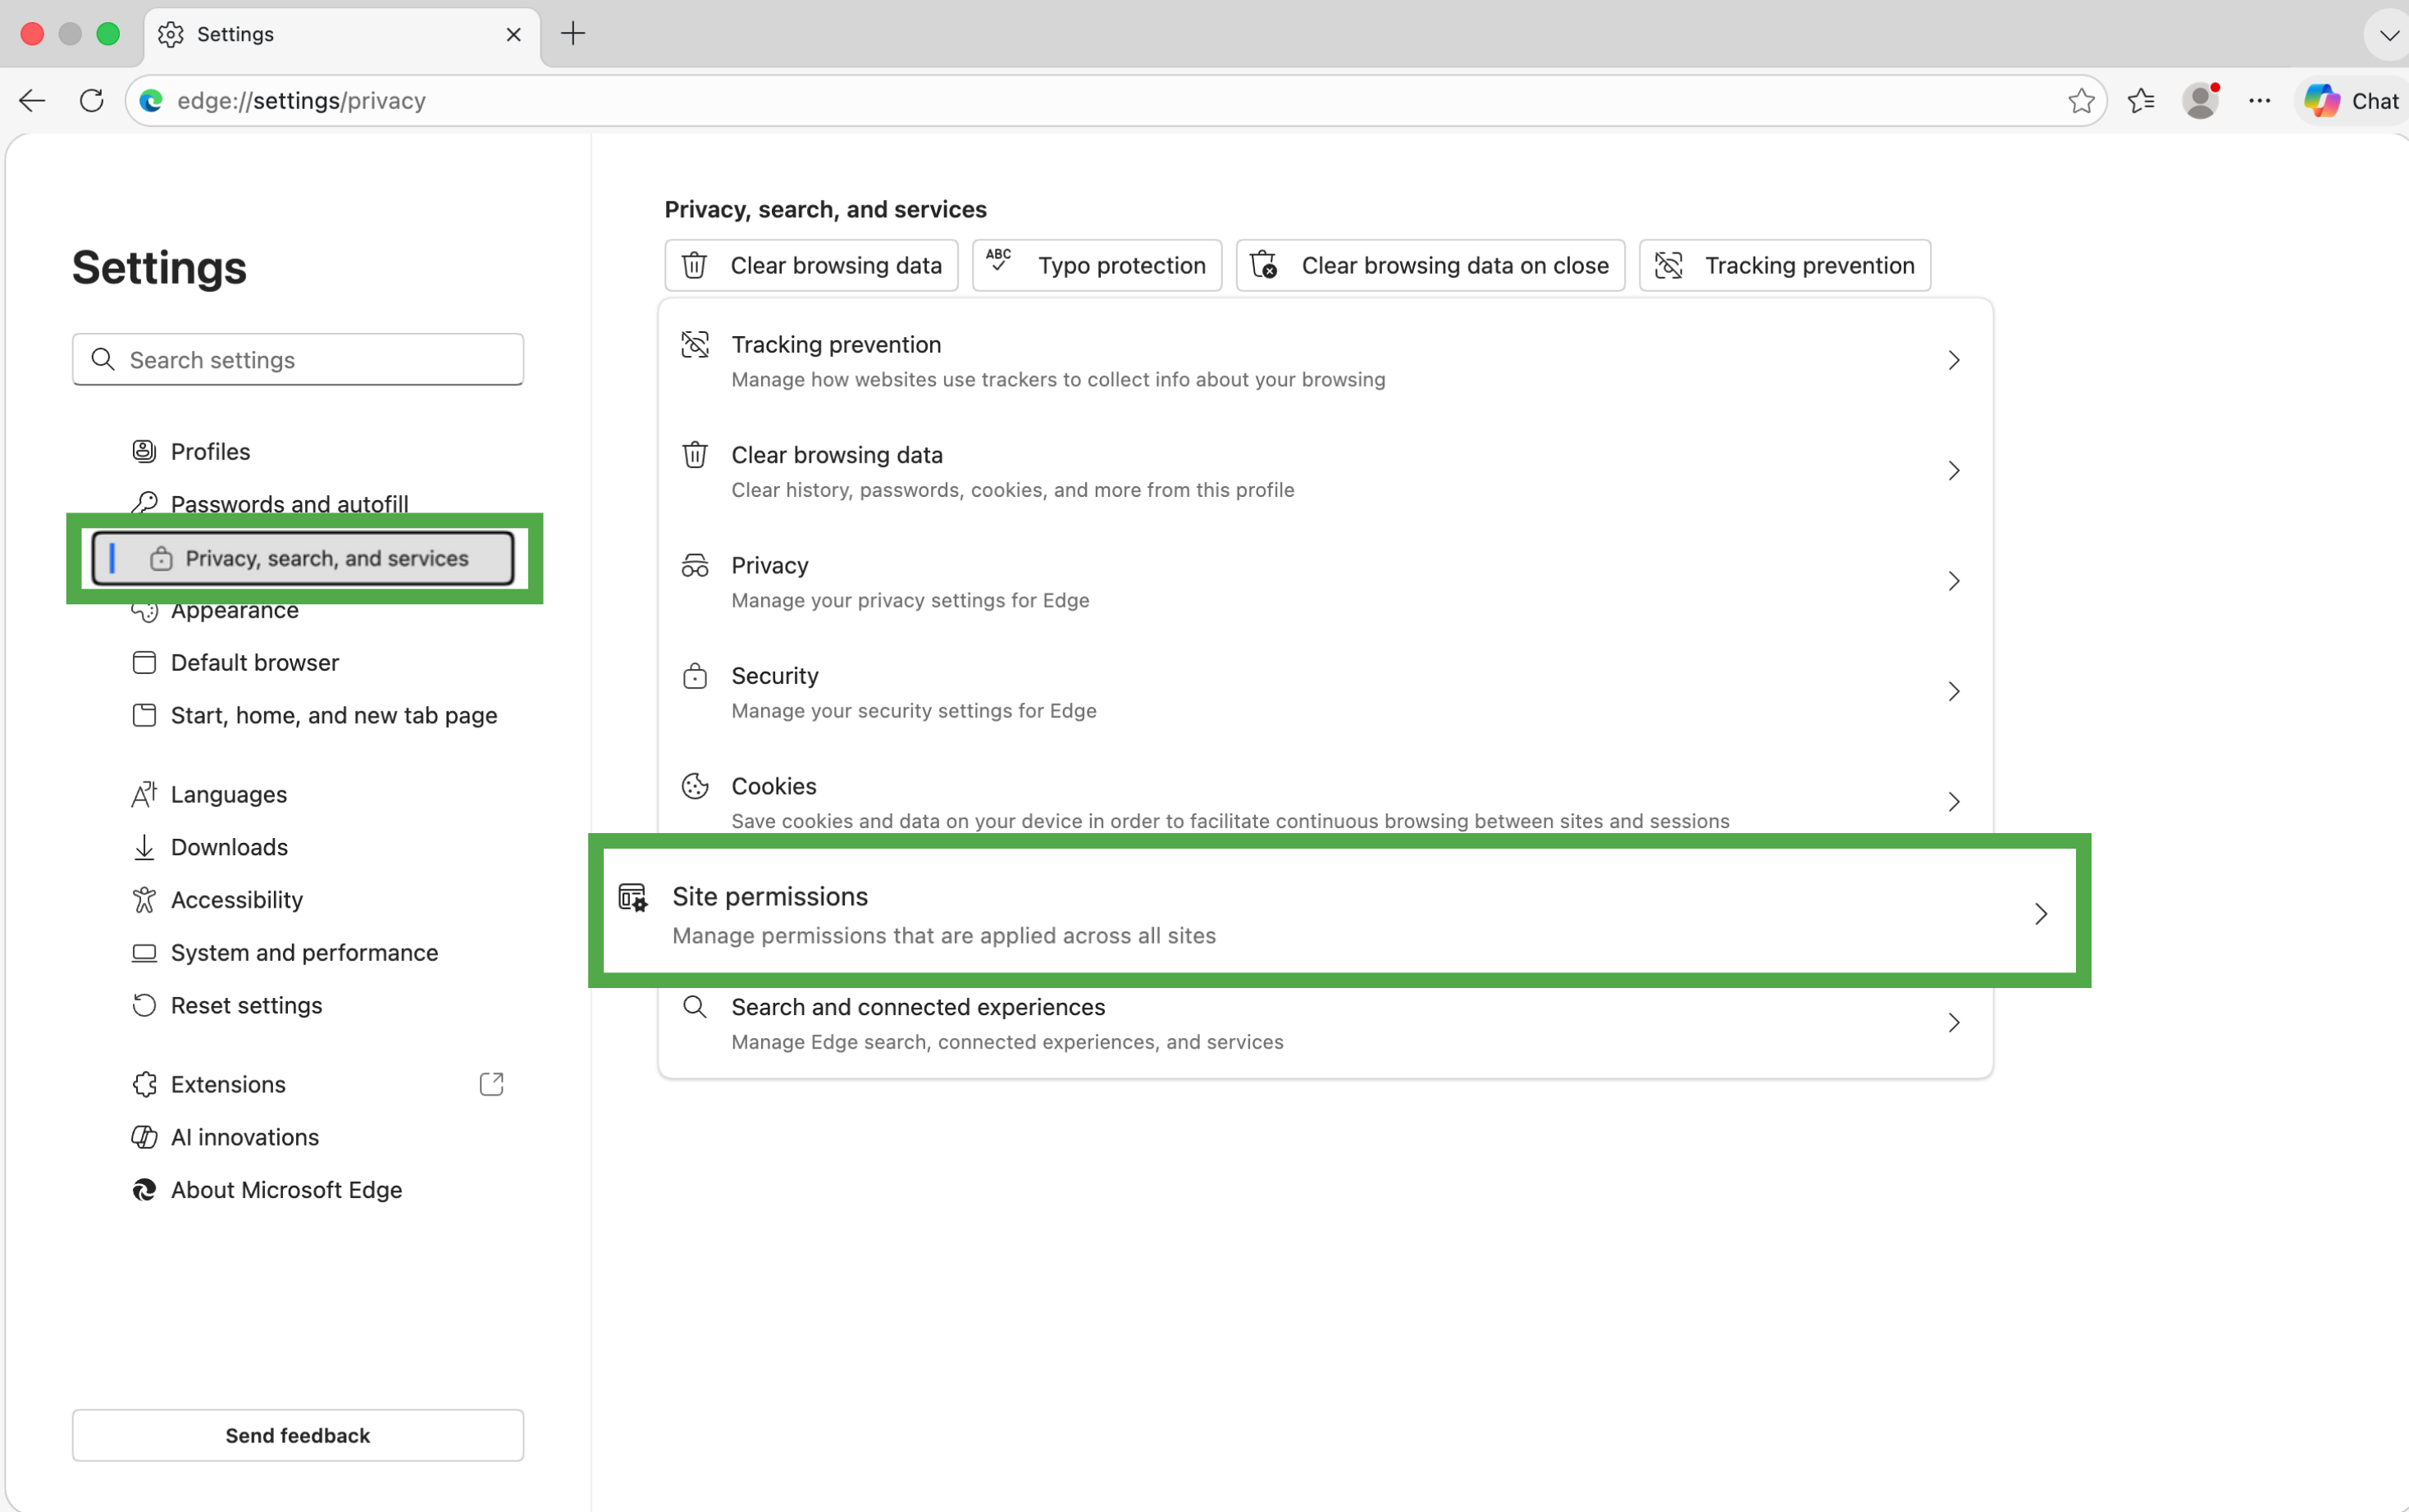Open the Settings and more ellipsis menu

(2259, 101)
